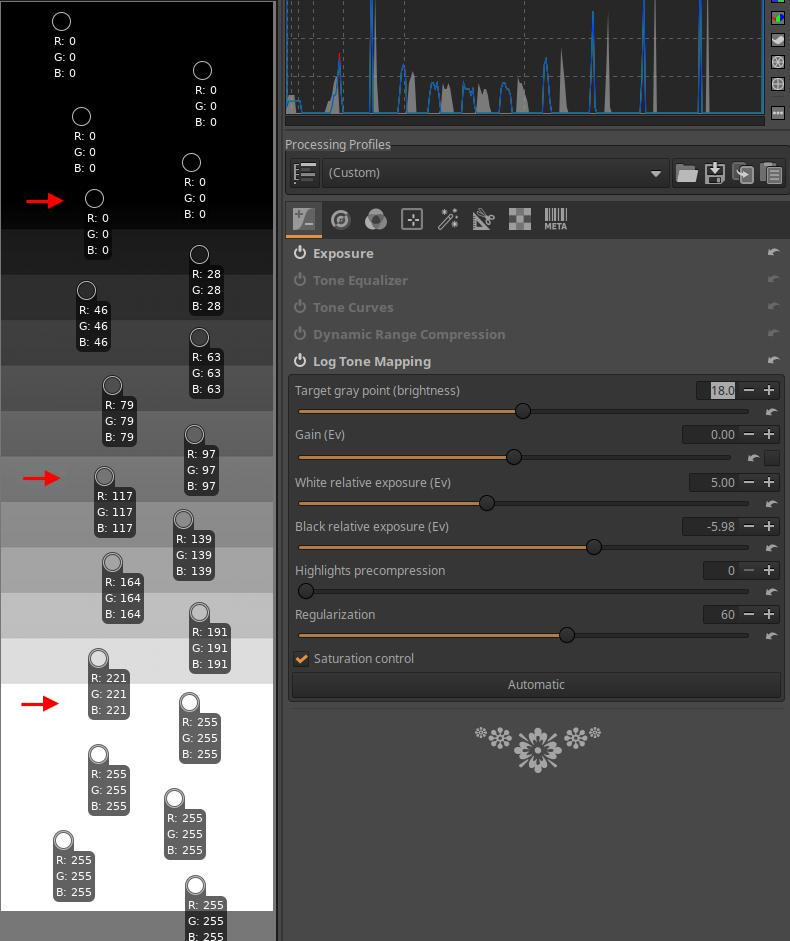Click the Automatic button

tap(536, 685)
